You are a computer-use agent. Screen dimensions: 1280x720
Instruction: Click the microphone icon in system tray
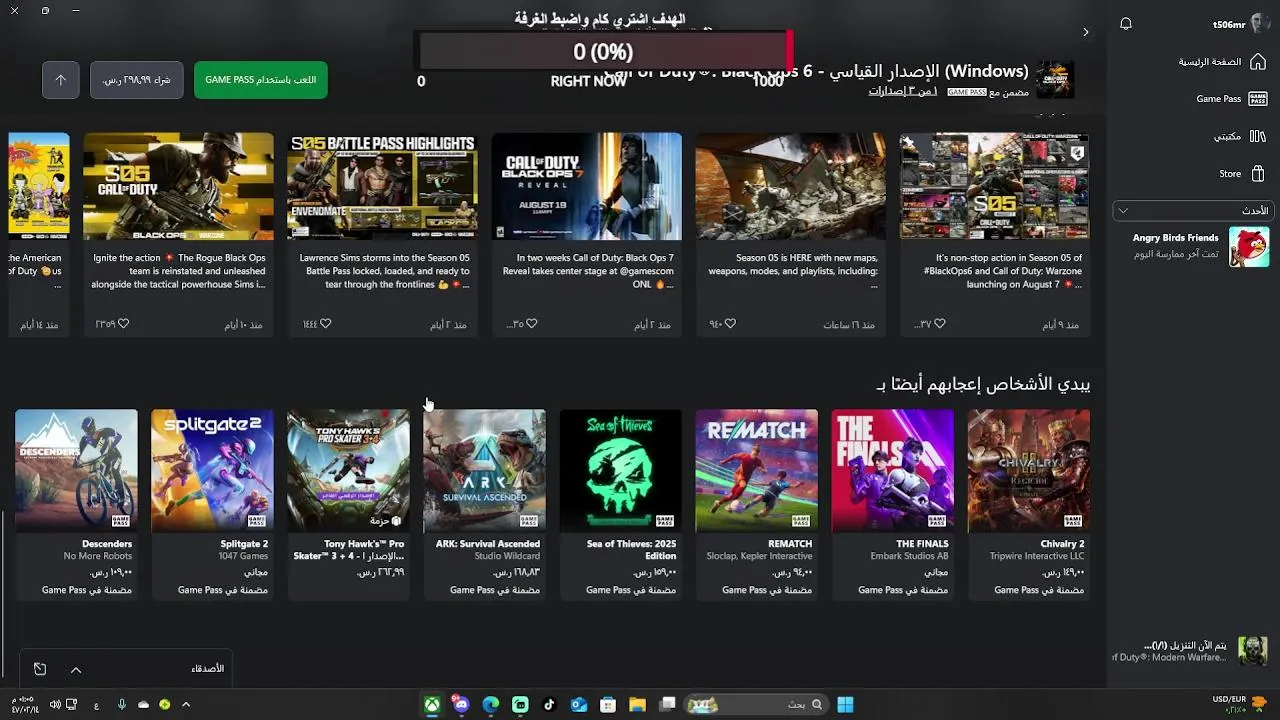pos(122,704)
